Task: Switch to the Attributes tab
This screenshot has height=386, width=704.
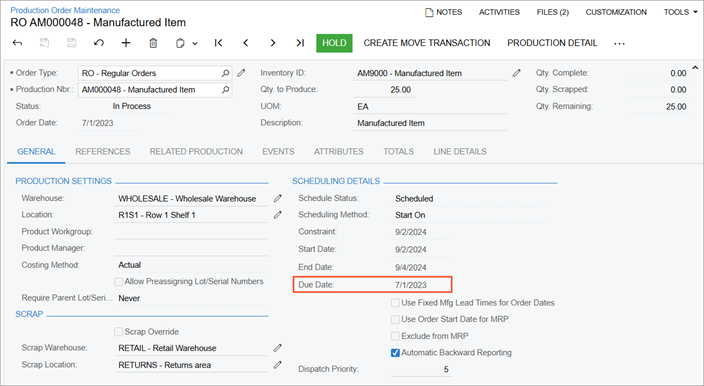Action: 339,152
